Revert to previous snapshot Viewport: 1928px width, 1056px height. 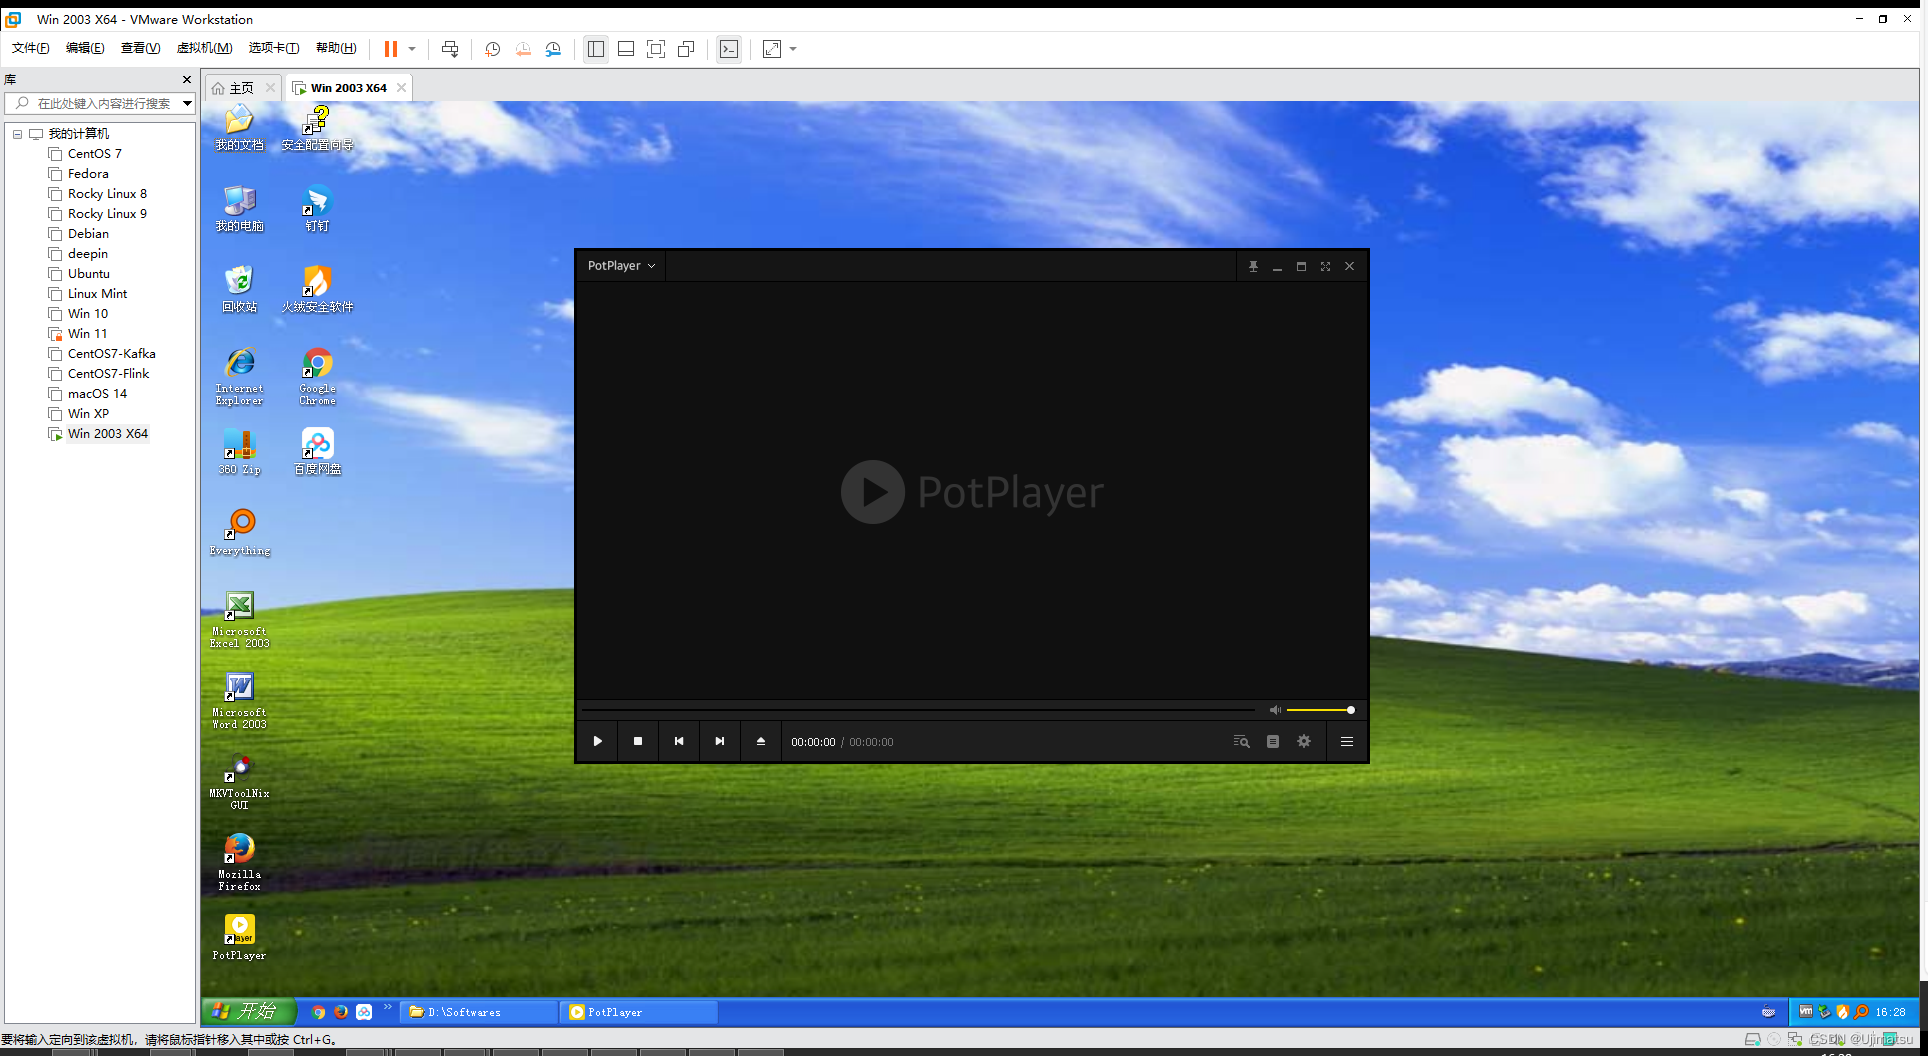[x=523, y=49]
